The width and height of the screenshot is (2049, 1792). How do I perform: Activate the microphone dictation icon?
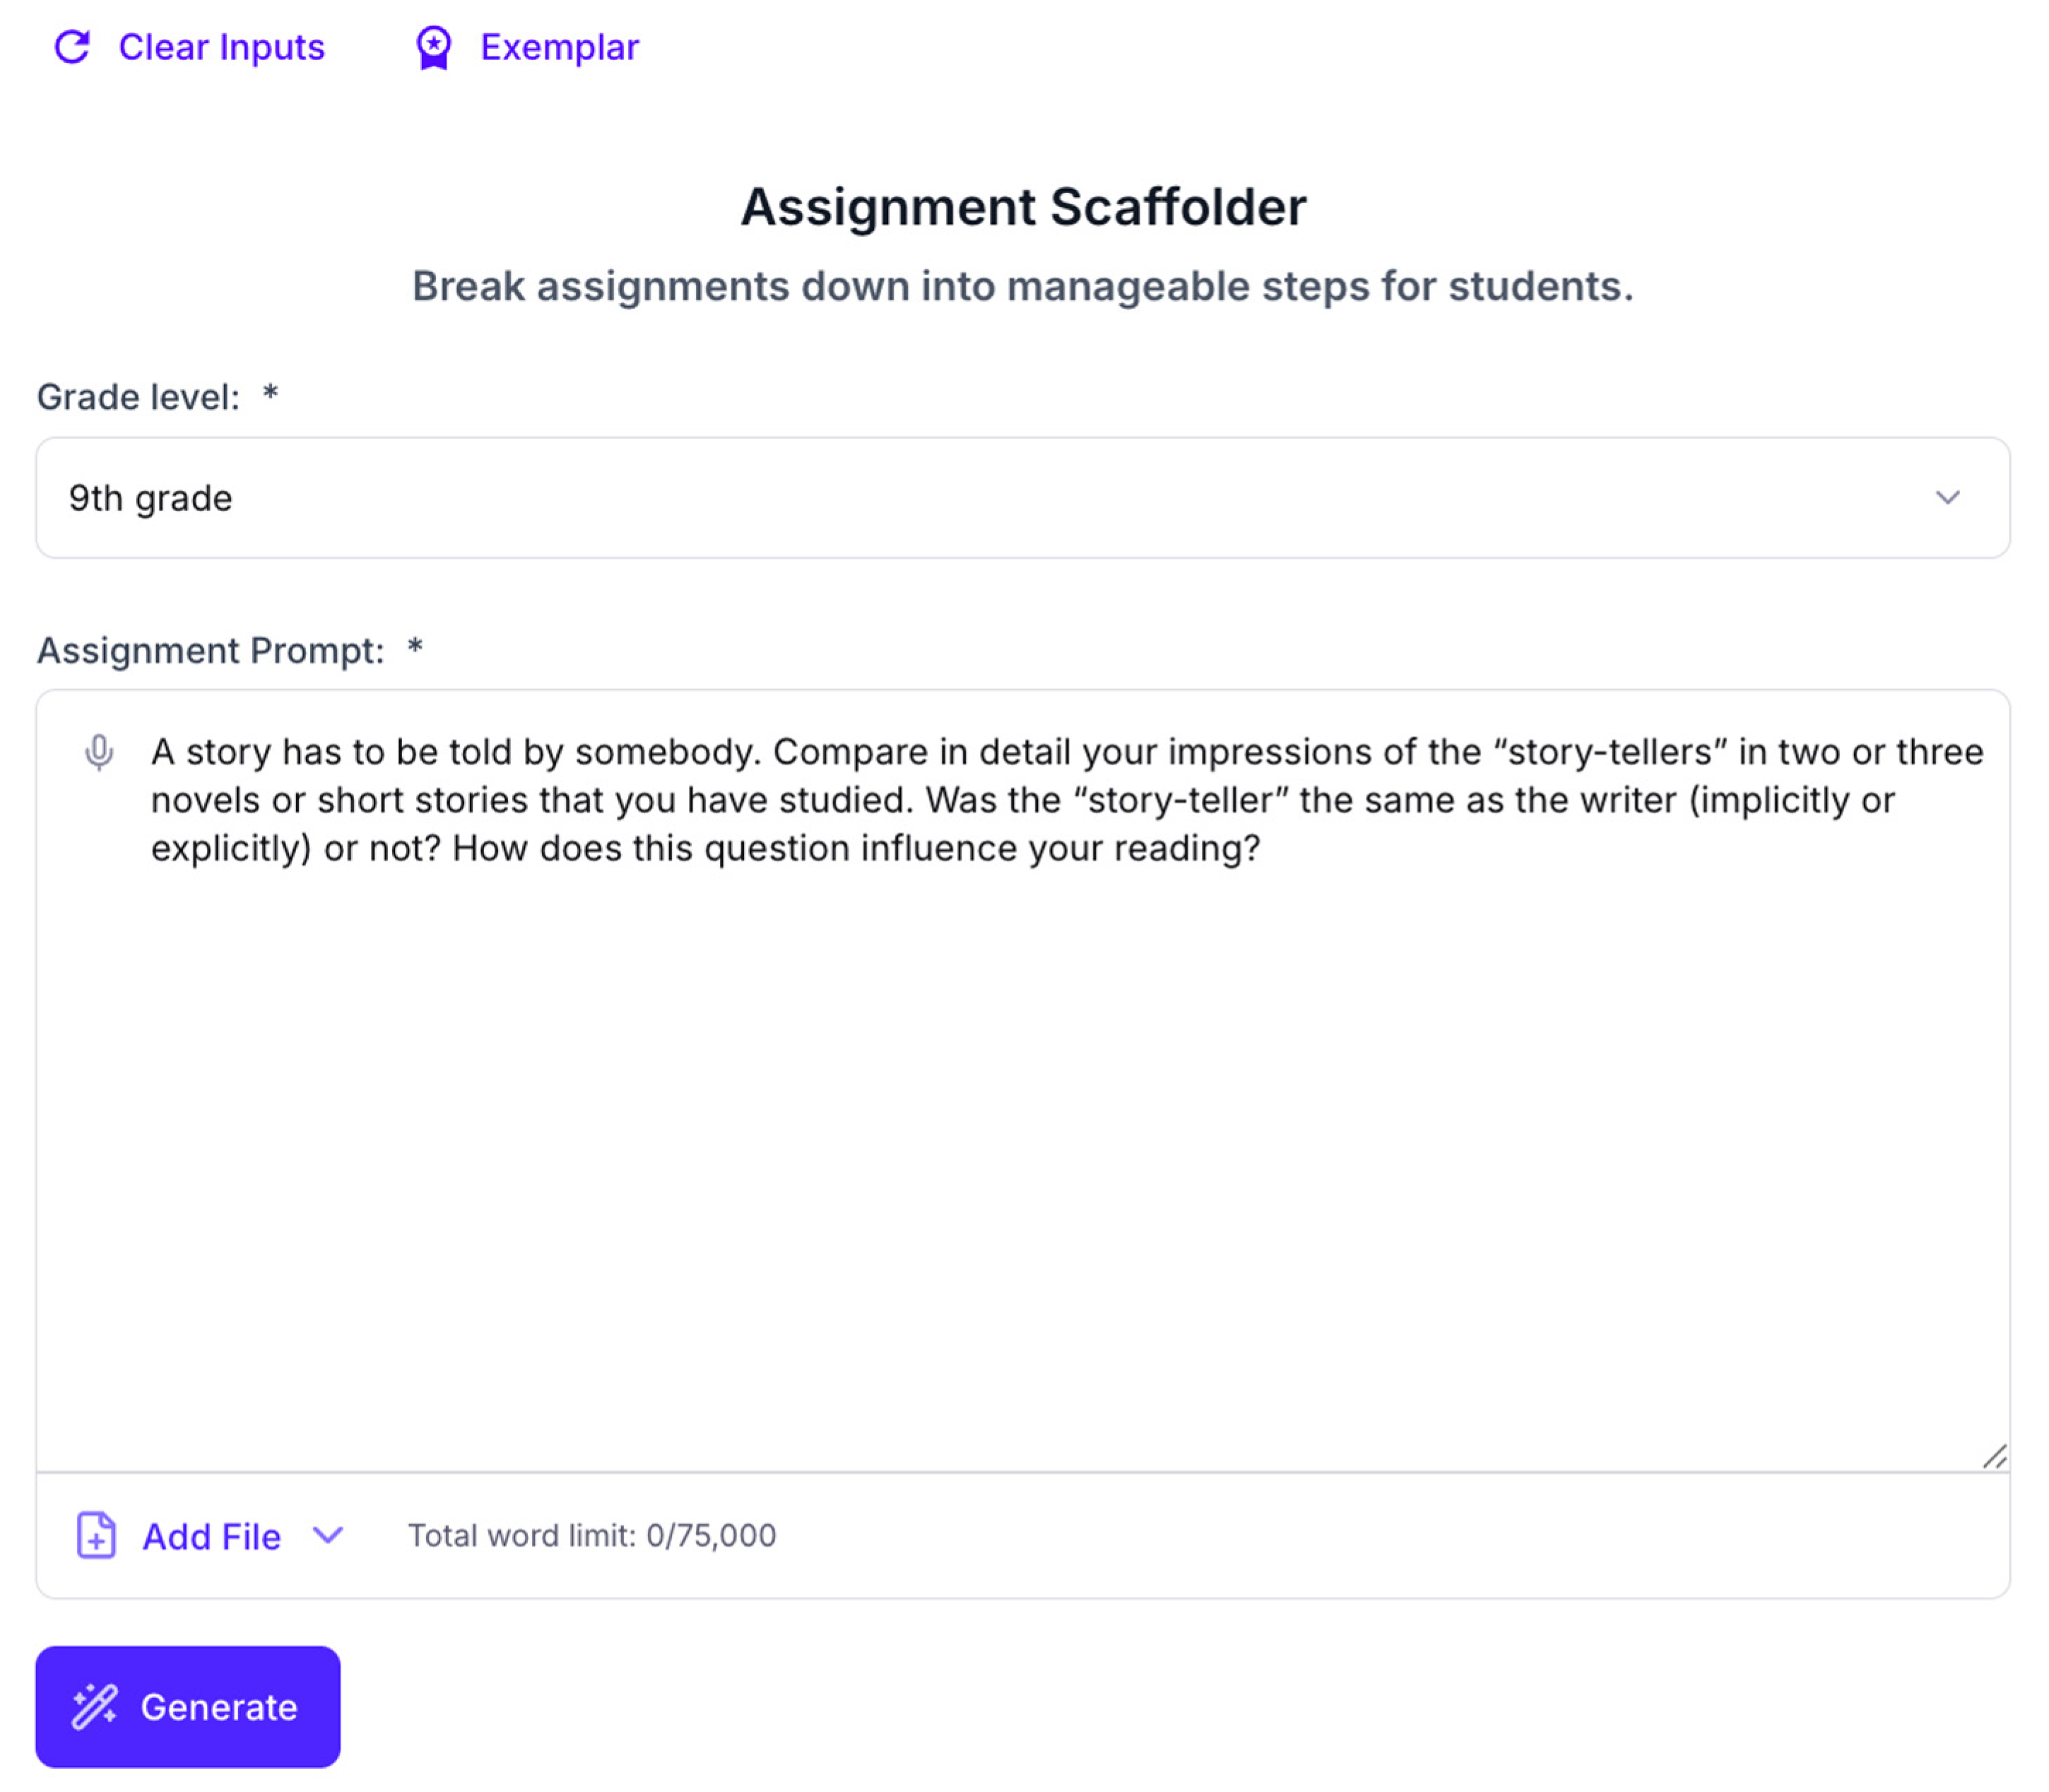tap(99, 753)
